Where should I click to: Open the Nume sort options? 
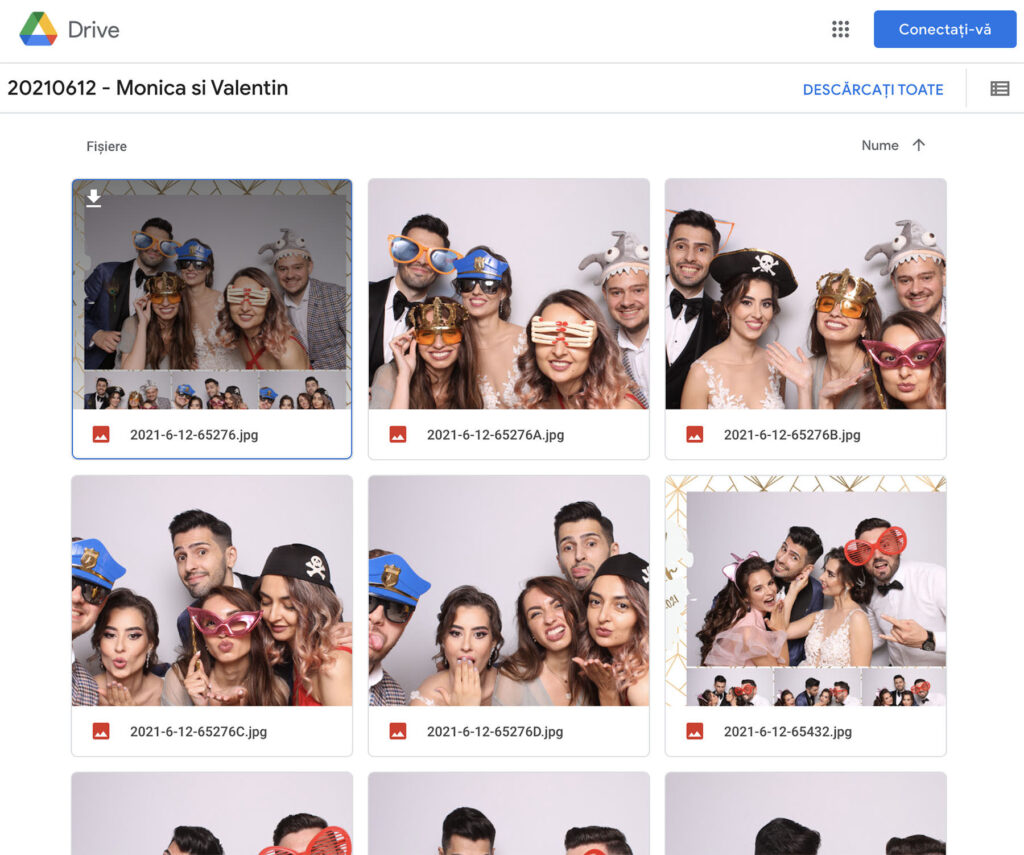(879, 145)
